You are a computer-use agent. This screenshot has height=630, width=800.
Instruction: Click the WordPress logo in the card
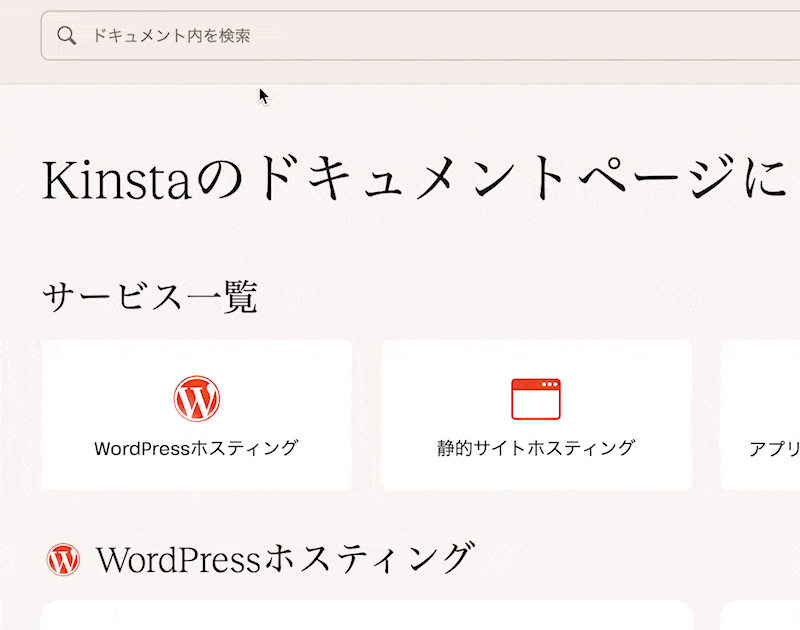[197, 398]
